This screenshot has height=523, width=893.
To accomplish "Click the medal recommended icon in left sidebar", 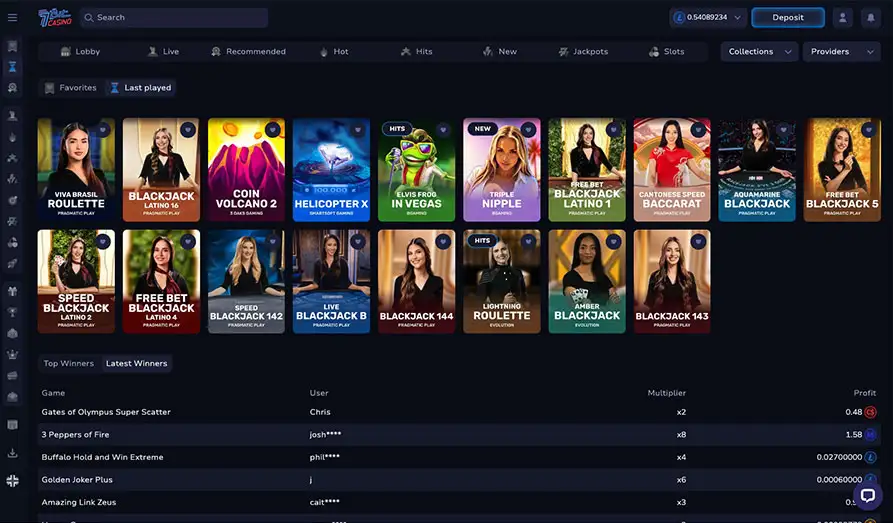I will point(13,88).
